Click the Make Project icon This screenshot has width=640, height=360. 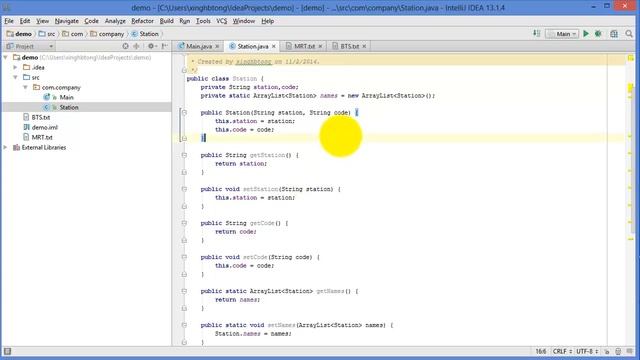(536, 33)
